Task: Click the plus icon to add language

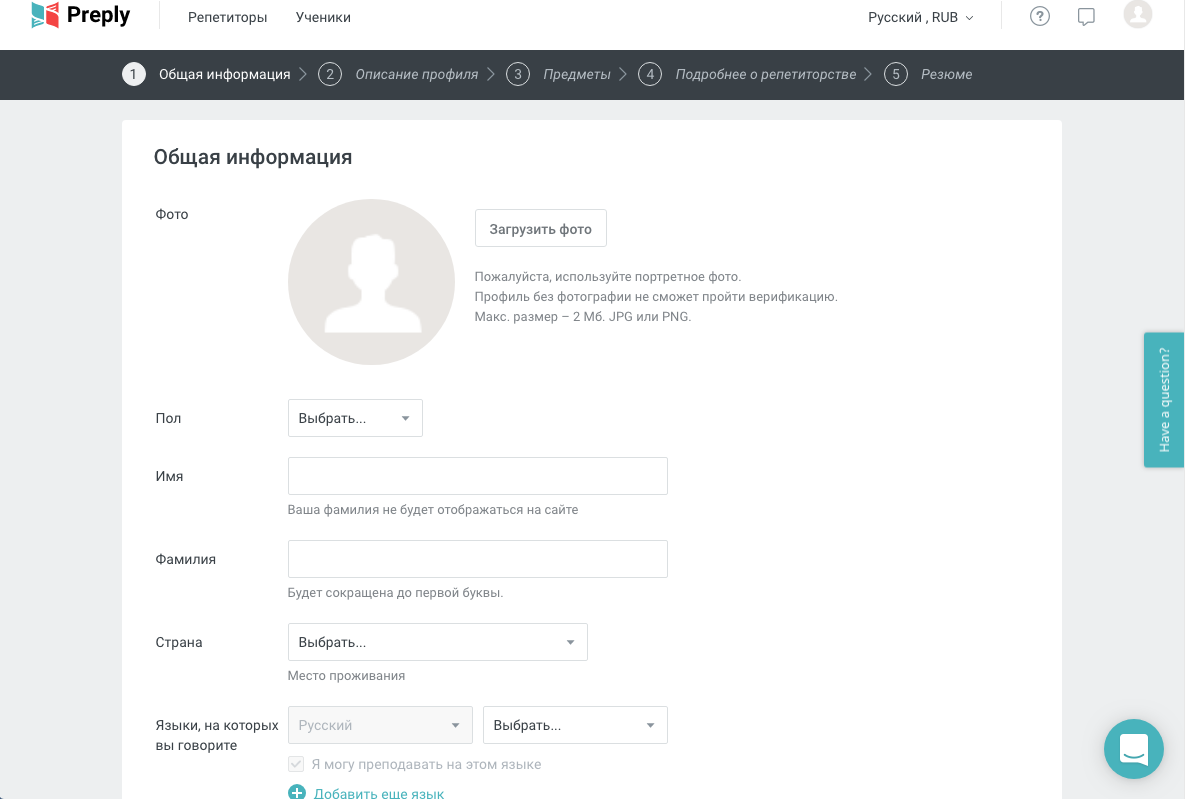Action: (297, 792)
